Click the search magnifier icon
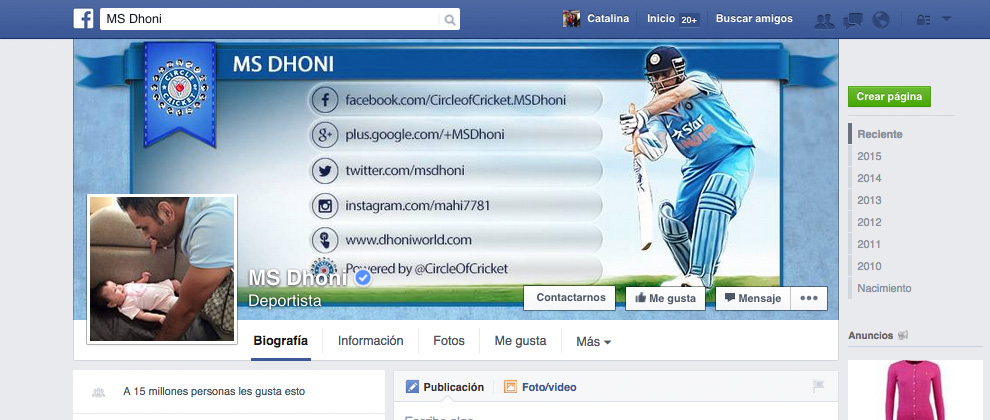Screen dimensions: 990x420 coord(450,20)
